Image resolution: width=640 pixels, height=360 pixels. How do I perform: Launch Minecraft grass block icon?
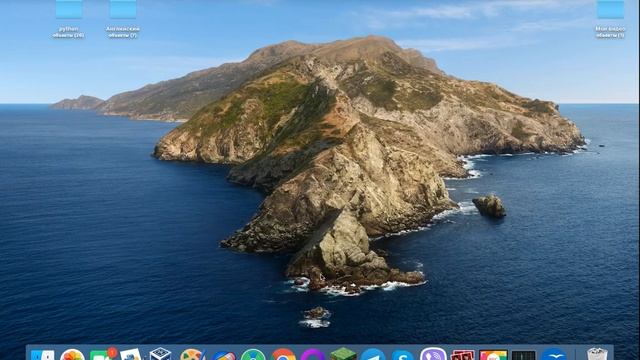pos(343,354)
